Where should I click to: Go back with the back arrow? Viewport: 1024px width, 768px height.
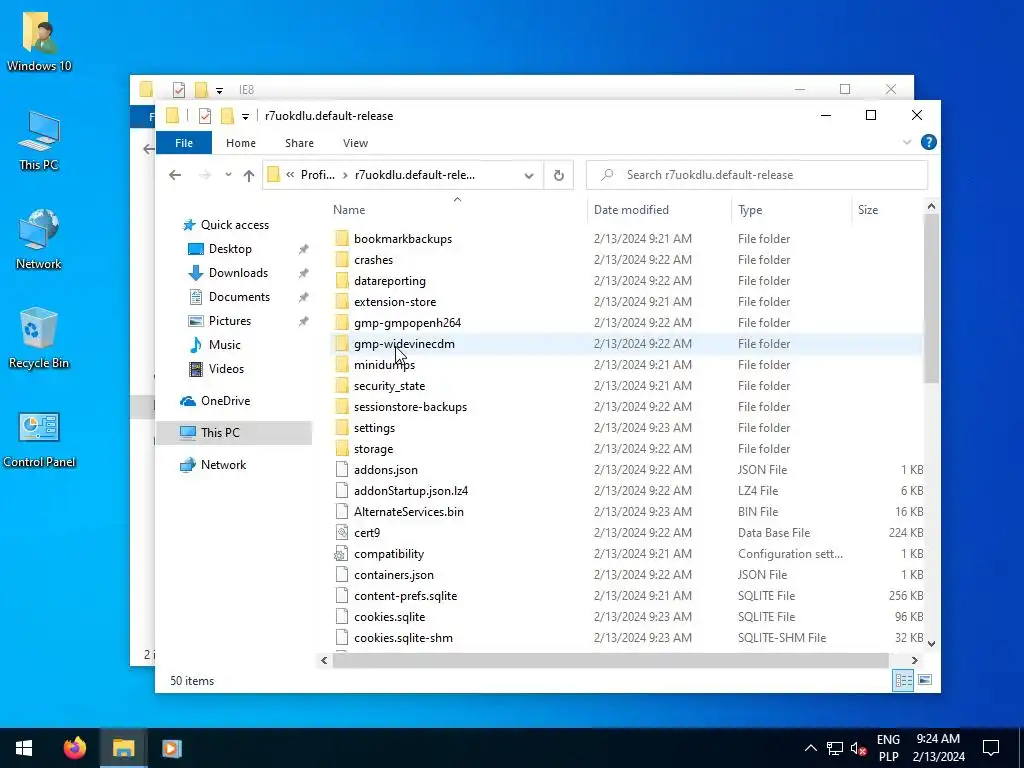[x=175, y=175]
